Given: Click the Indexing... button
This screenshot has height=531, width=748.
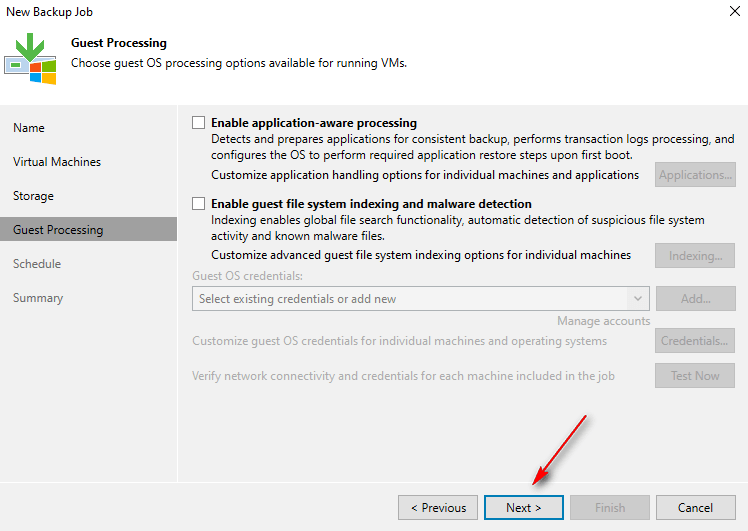Looking at the screenshot, I should pyautogui.click(x=695, y=256).
